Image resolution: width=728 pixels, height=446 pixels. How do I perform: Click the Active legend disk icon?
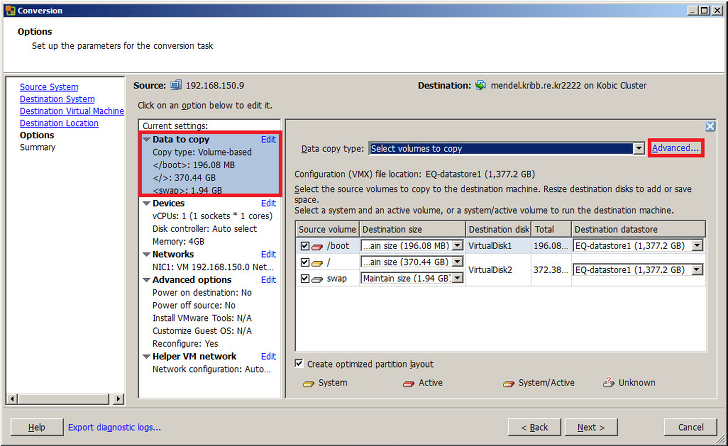409,384
